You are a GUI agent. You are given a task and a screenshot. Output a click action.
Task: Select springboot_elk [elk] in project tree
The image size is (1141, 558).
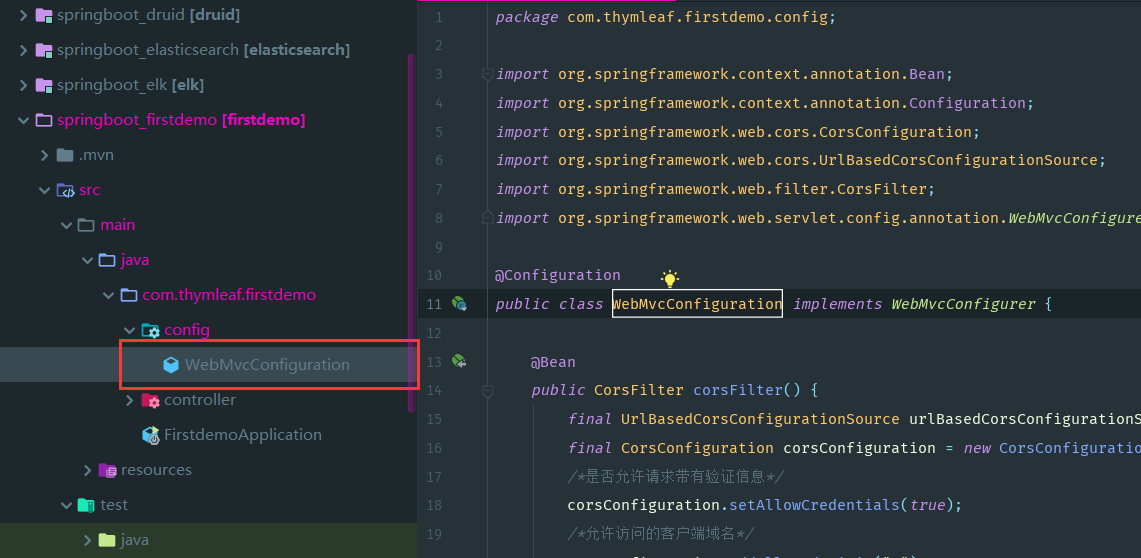[x=130, y=85]
